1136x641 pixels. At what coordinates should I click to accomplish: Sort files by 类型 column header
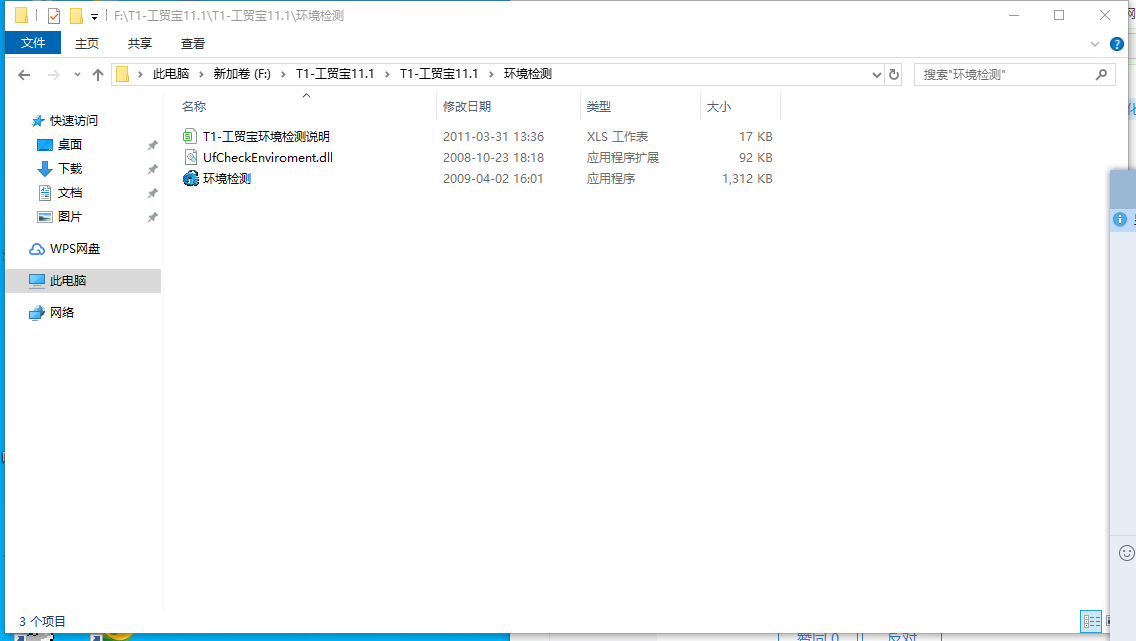tap(598, 106)
